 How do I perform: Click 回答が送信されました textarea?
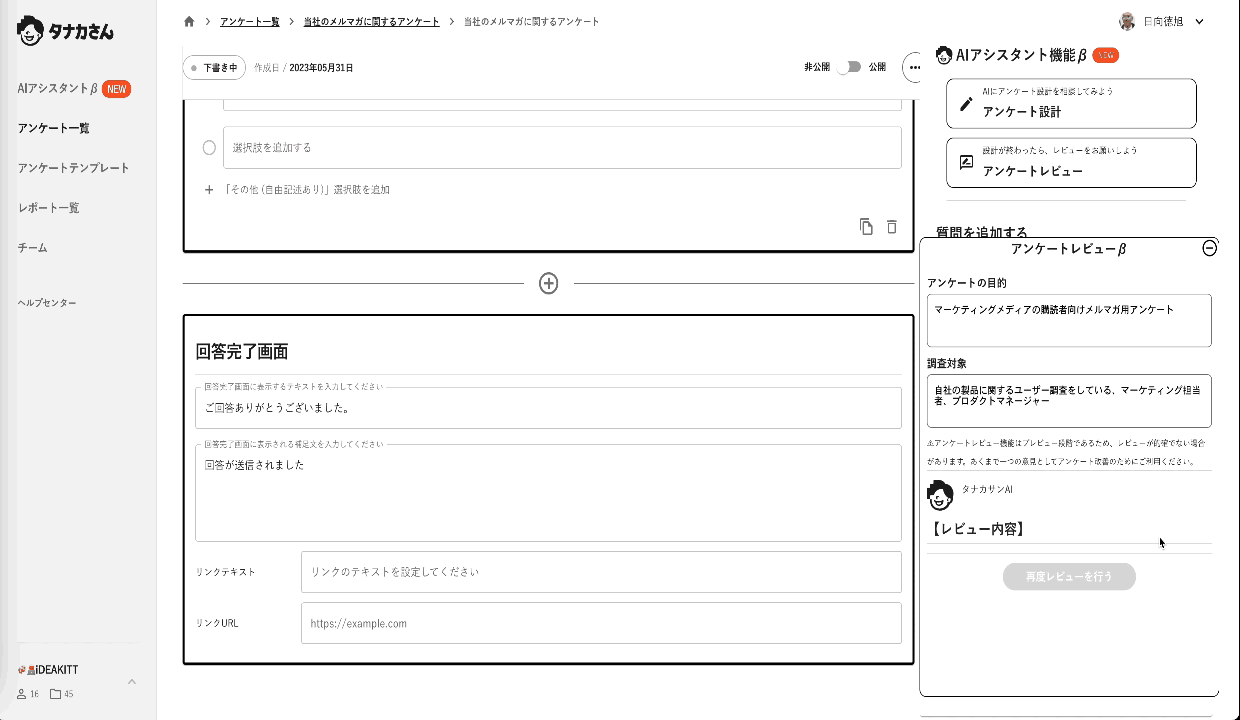point(548,493)
